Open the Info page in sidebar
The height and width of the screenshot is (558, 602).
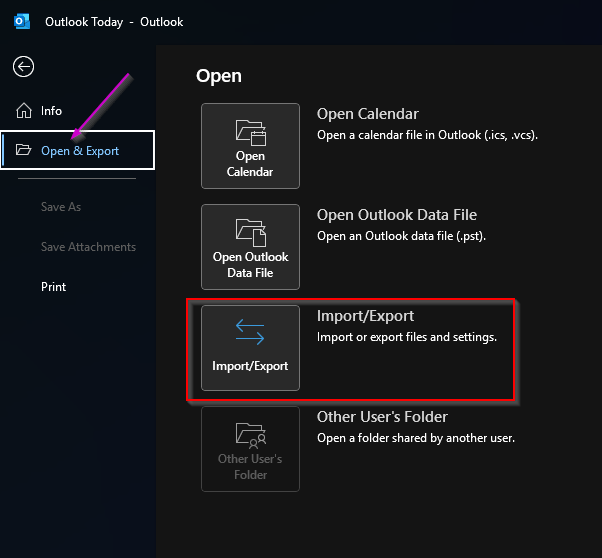point(51,111)
